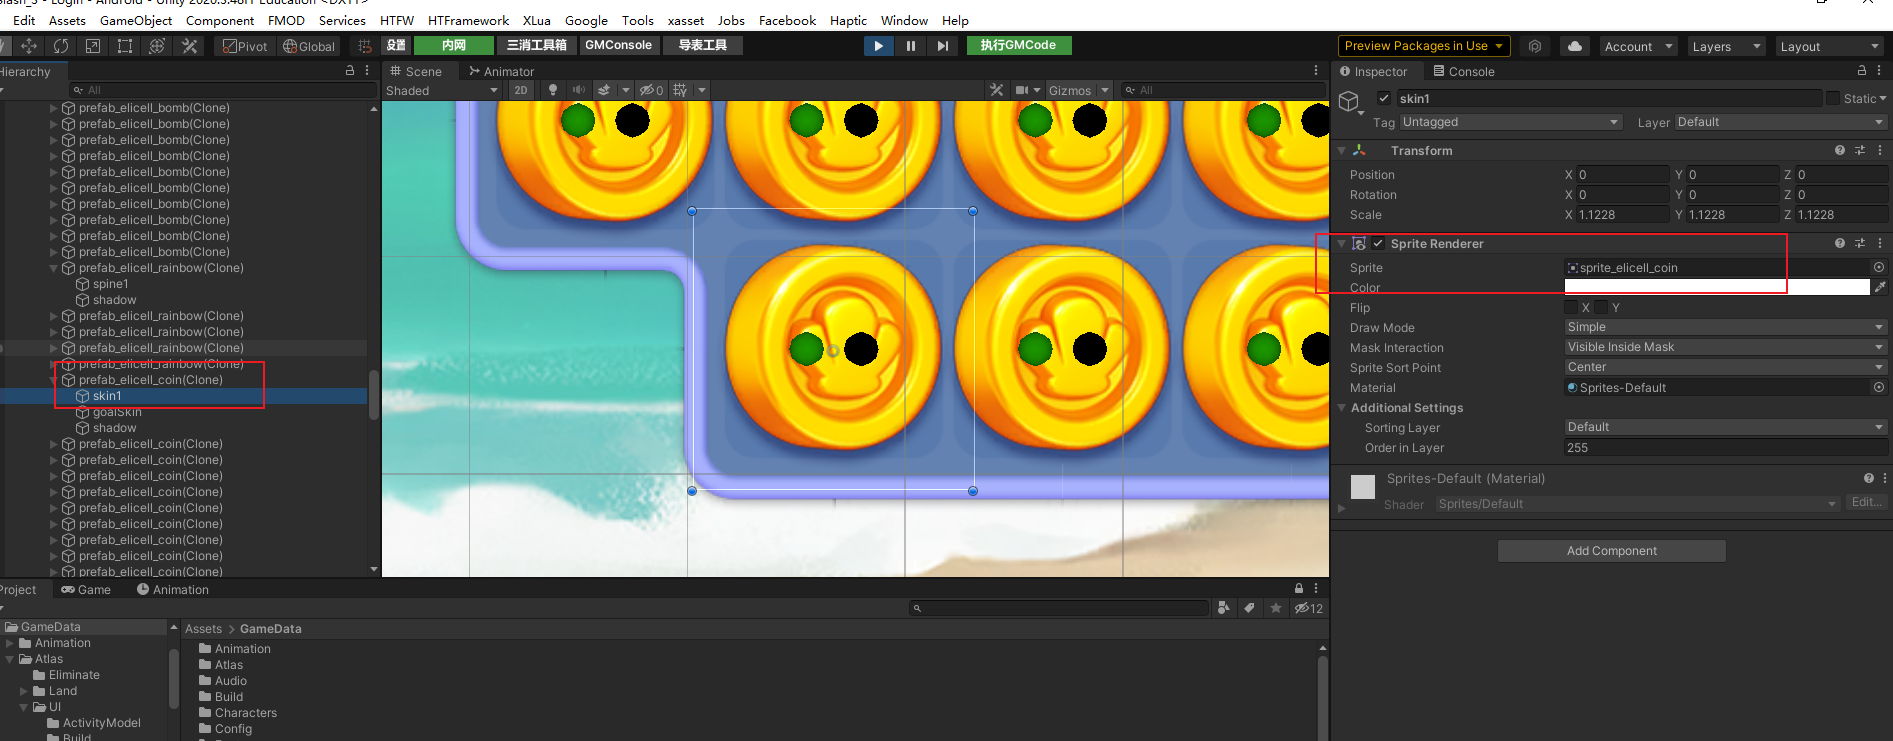Disable the Sprite Renderer component checkbox
This screenshot has height=741, width=1893.
[x=1378, y=243]
